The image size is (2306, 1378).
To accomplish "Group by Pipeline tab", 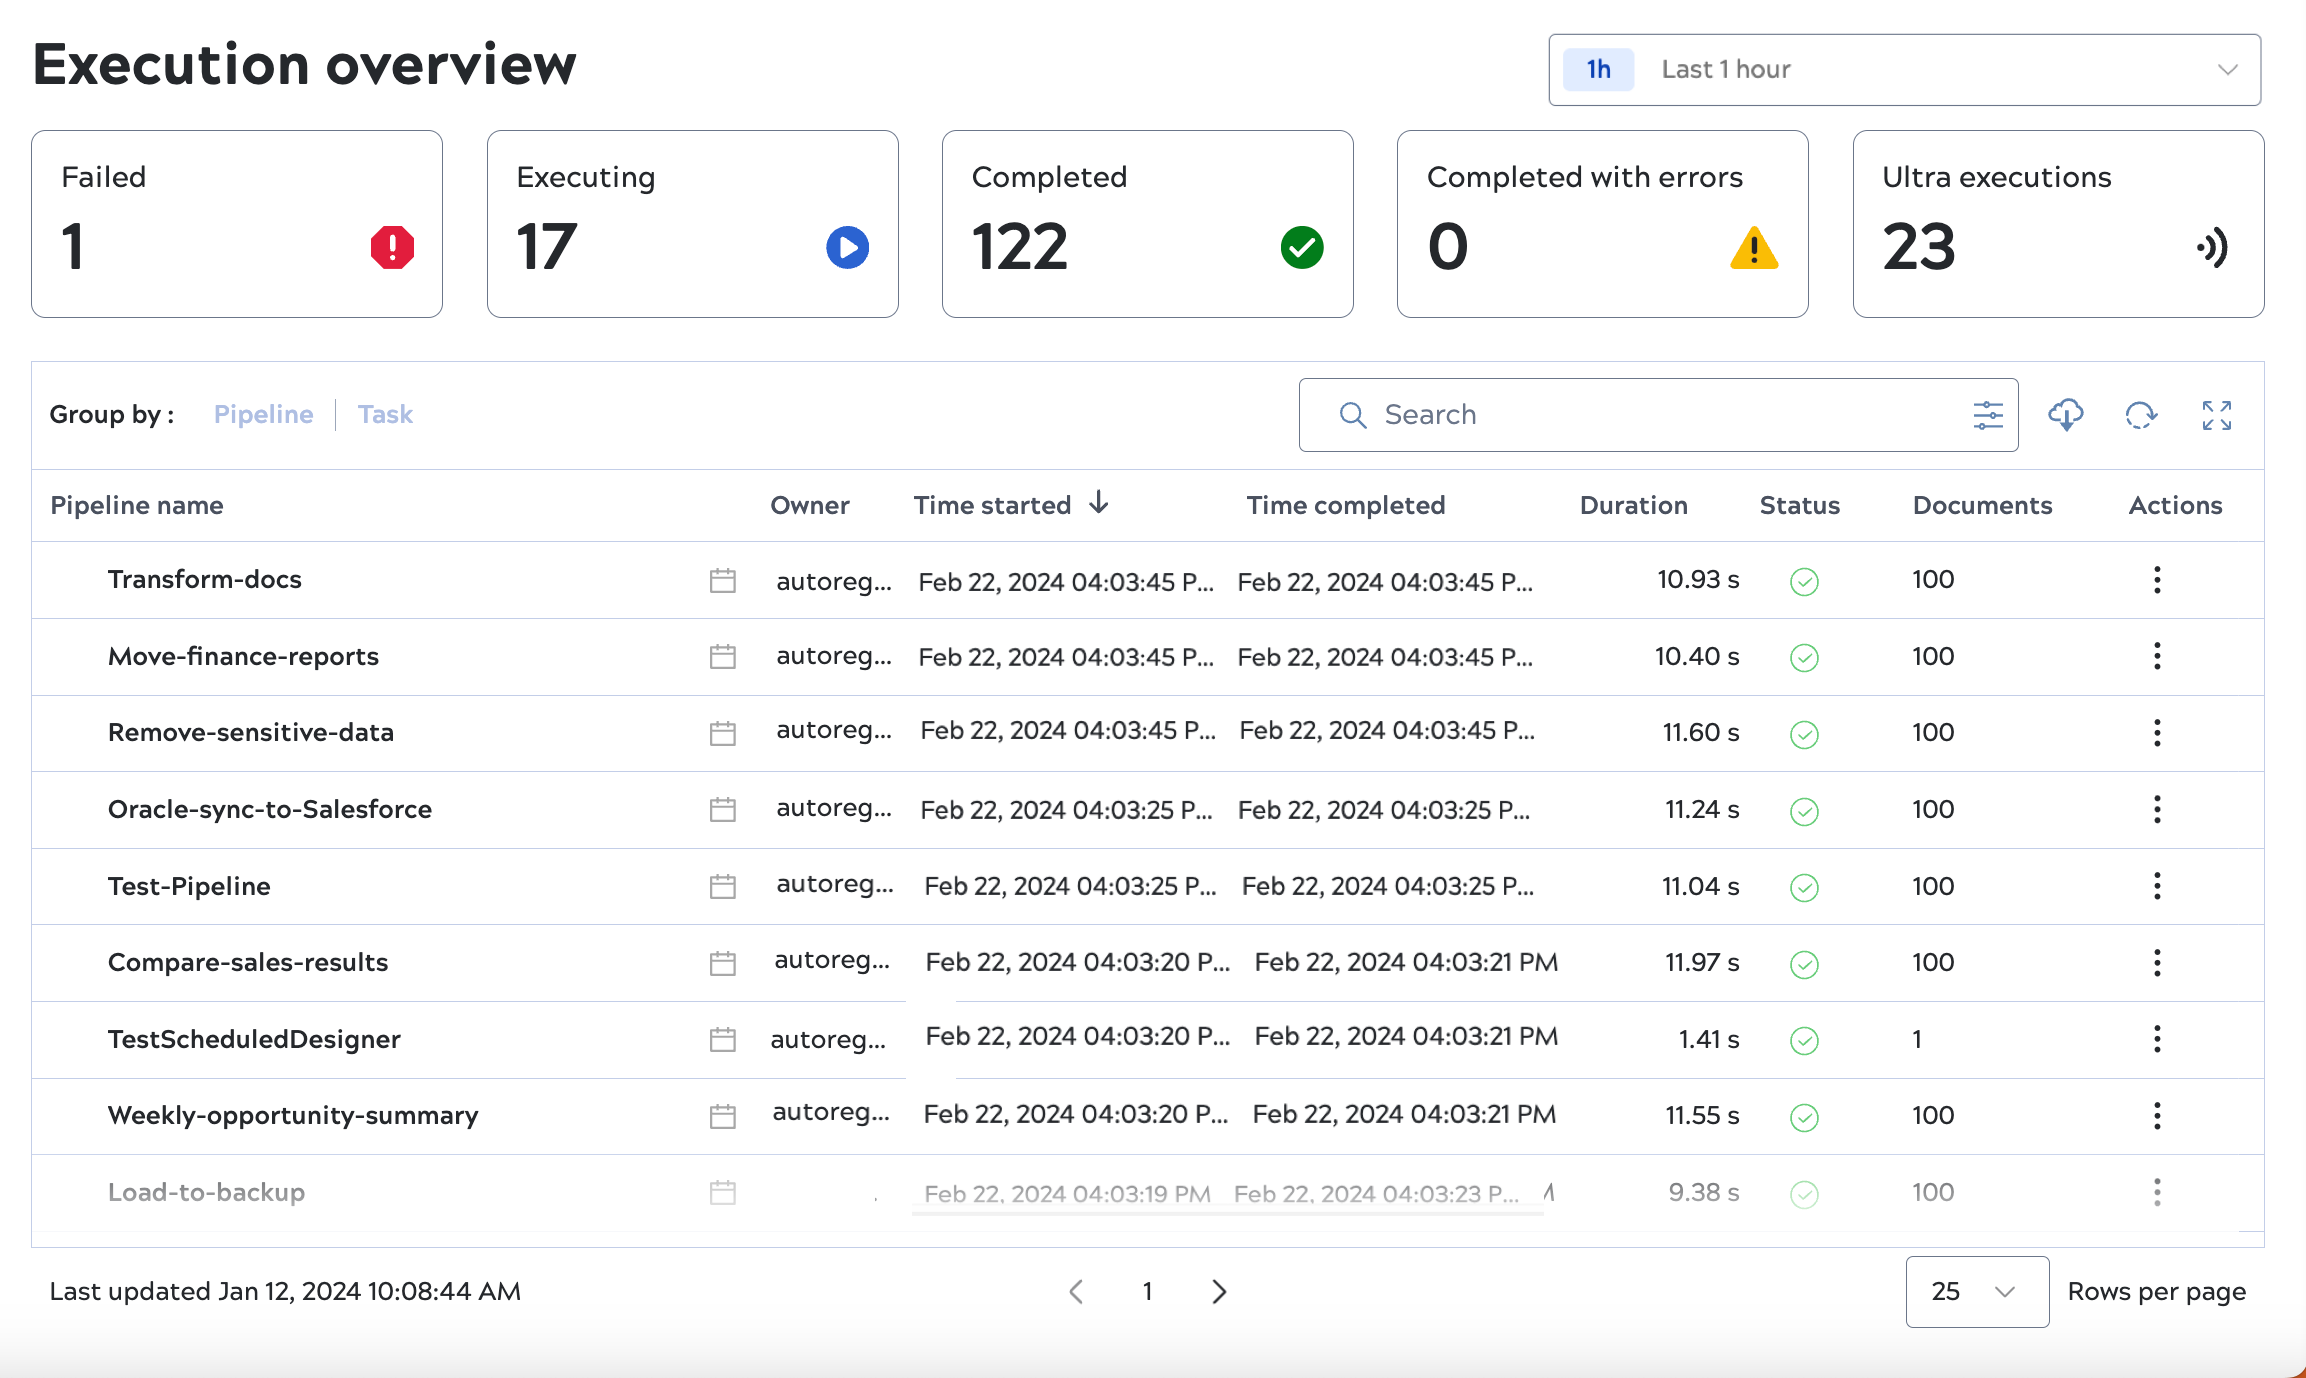I will (x=263, y=414).
